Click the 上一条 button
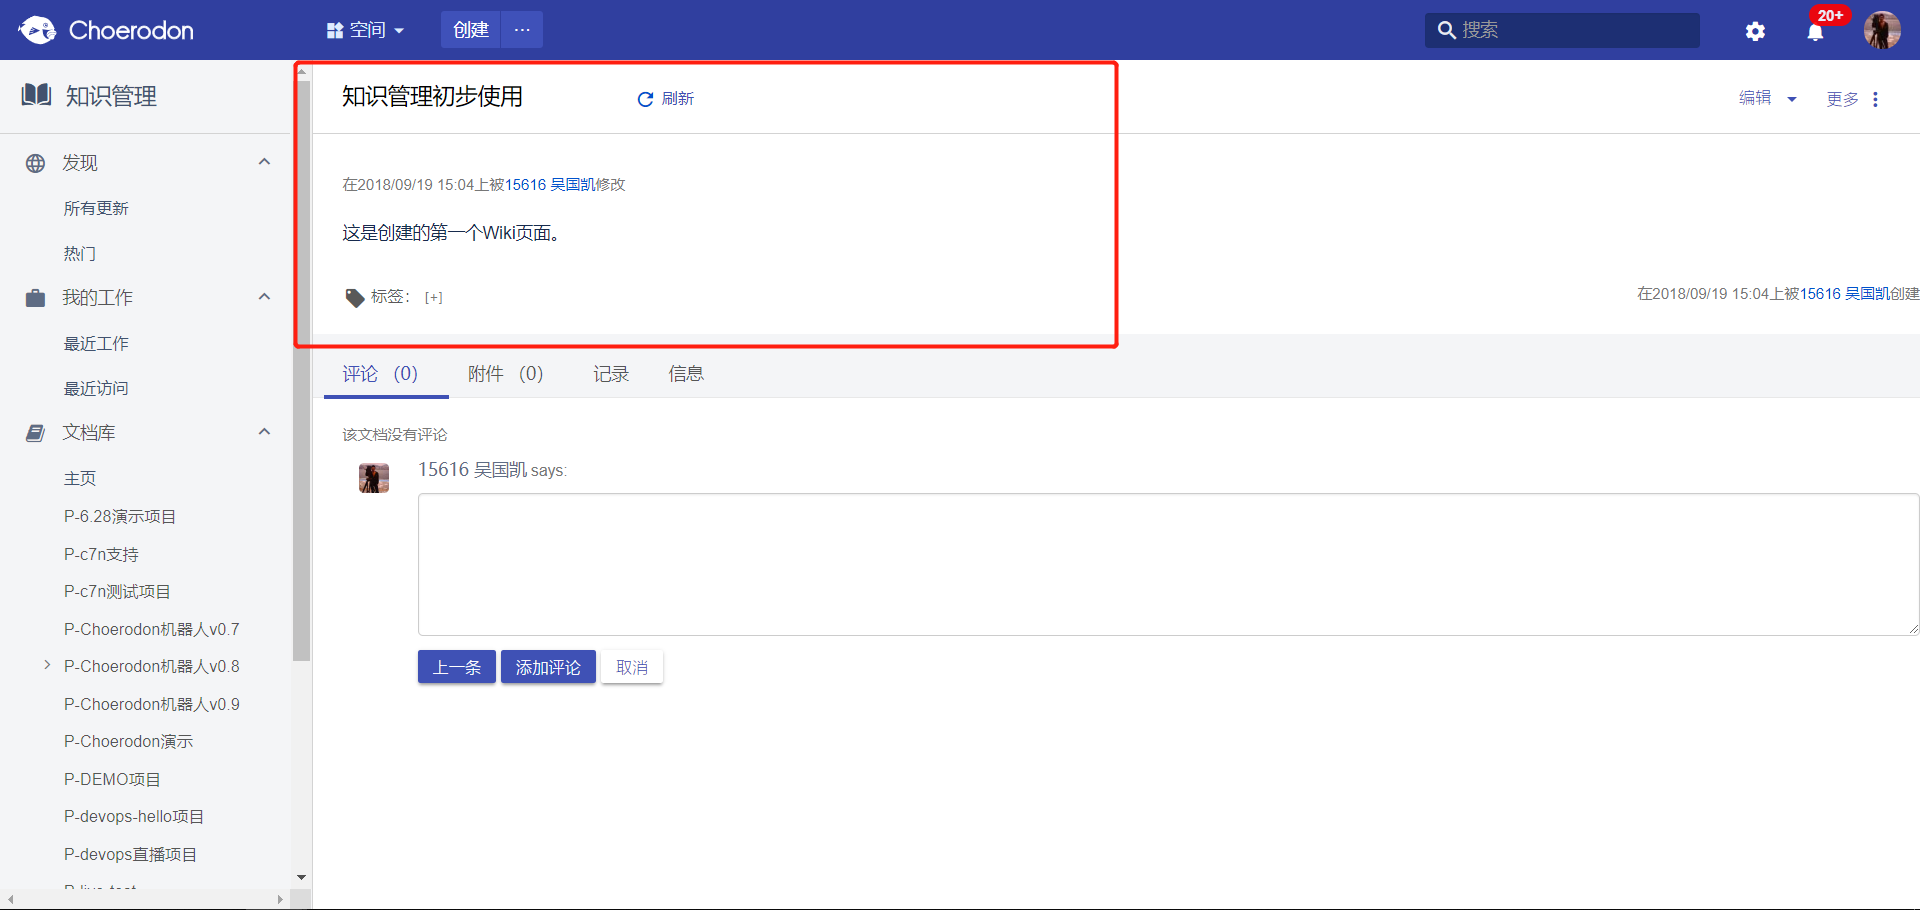The width and height of the screenshot is (1920, 910). pos(457,667)
